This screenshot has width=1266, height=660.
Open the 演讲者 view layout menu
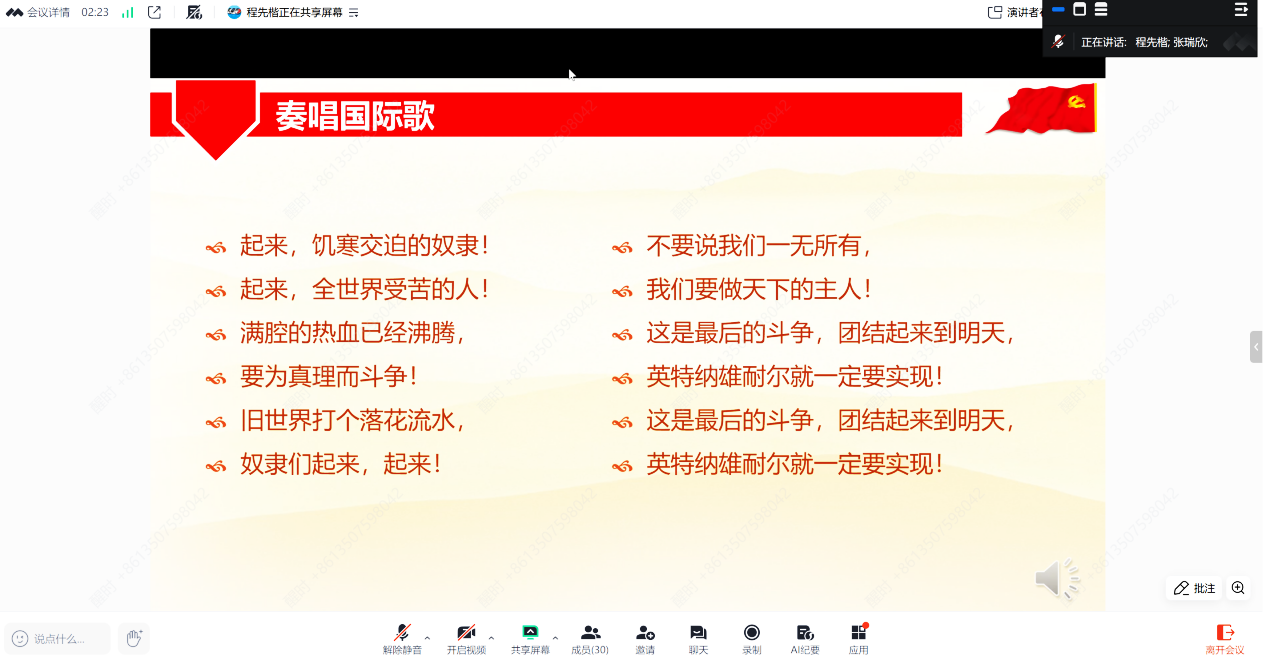point(1015,12)
